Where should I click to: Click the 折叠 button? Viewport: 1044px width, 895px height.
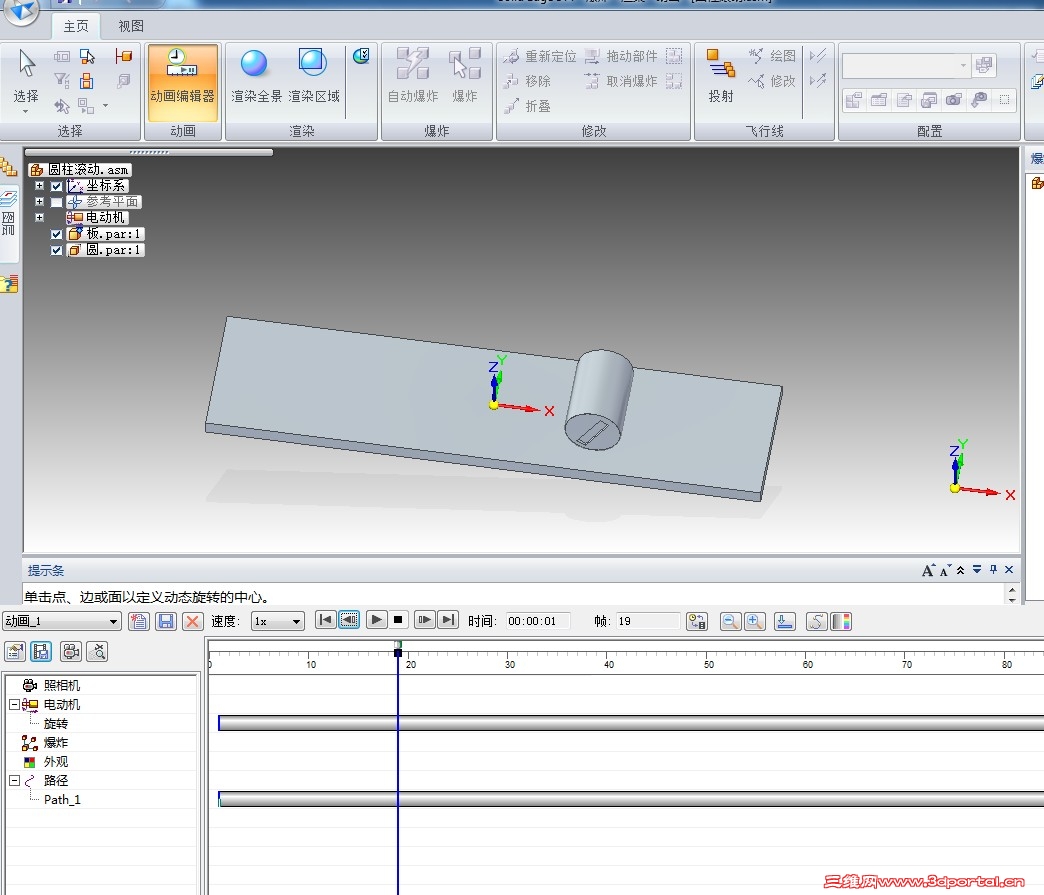[527, 106]
